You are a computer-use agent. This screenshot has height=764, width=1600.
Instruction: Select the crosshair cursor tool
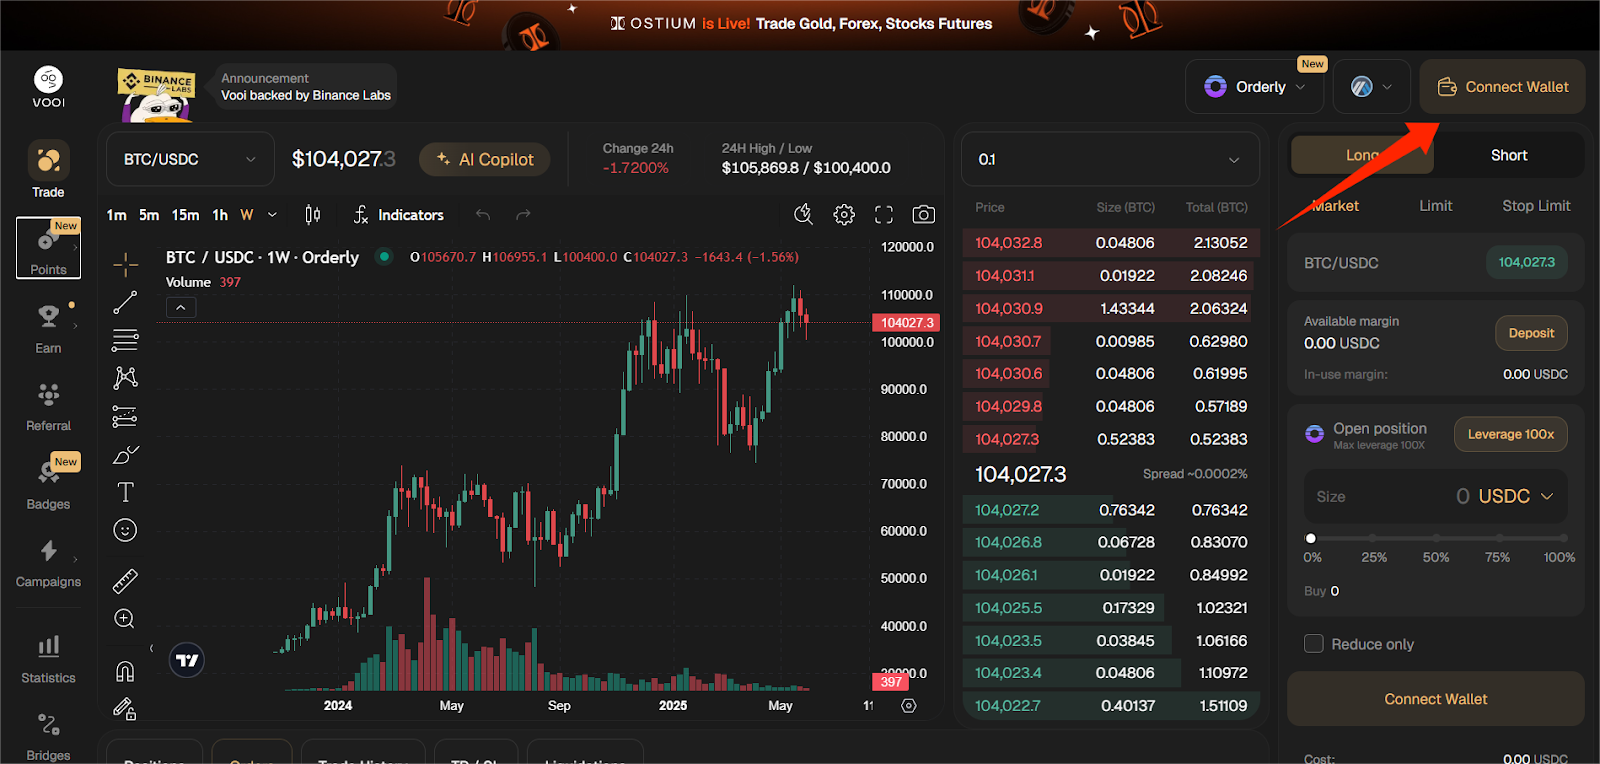[125, 264]
